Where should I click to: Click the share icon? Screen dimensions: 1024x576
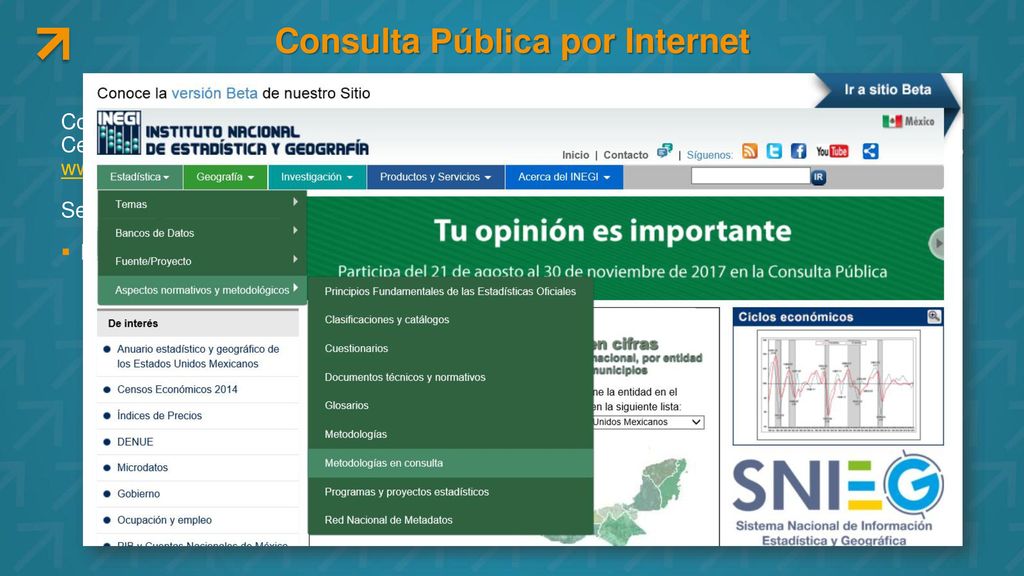pos(870,151)
